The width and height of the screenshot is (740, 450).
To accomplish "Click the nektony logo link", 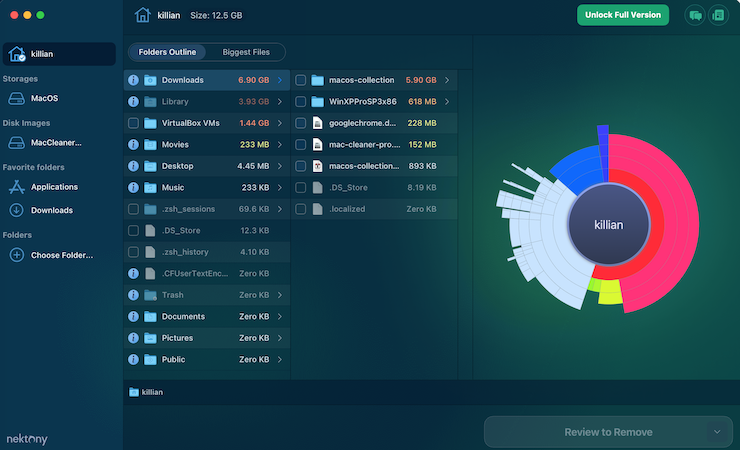I will point(27,439).
